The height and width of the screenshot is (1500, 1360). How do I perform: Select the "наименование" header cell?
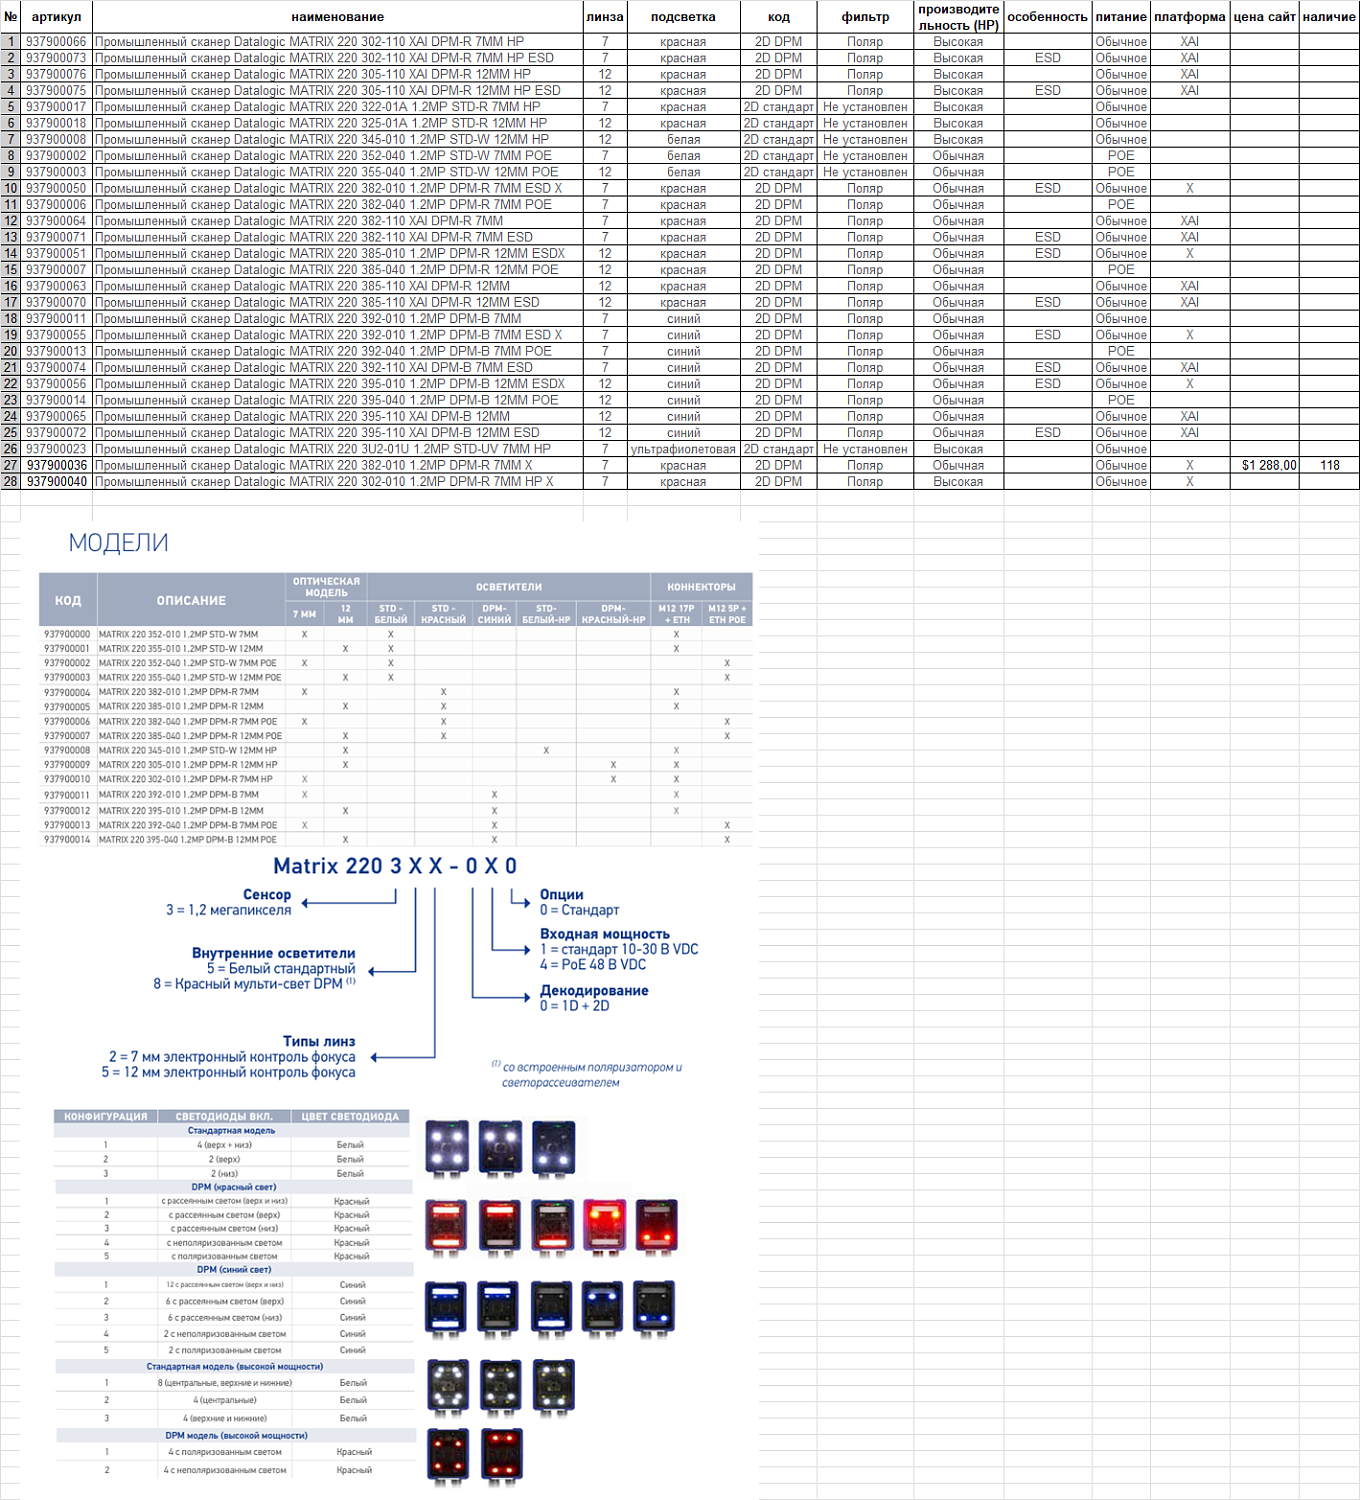tap(338, 17)
